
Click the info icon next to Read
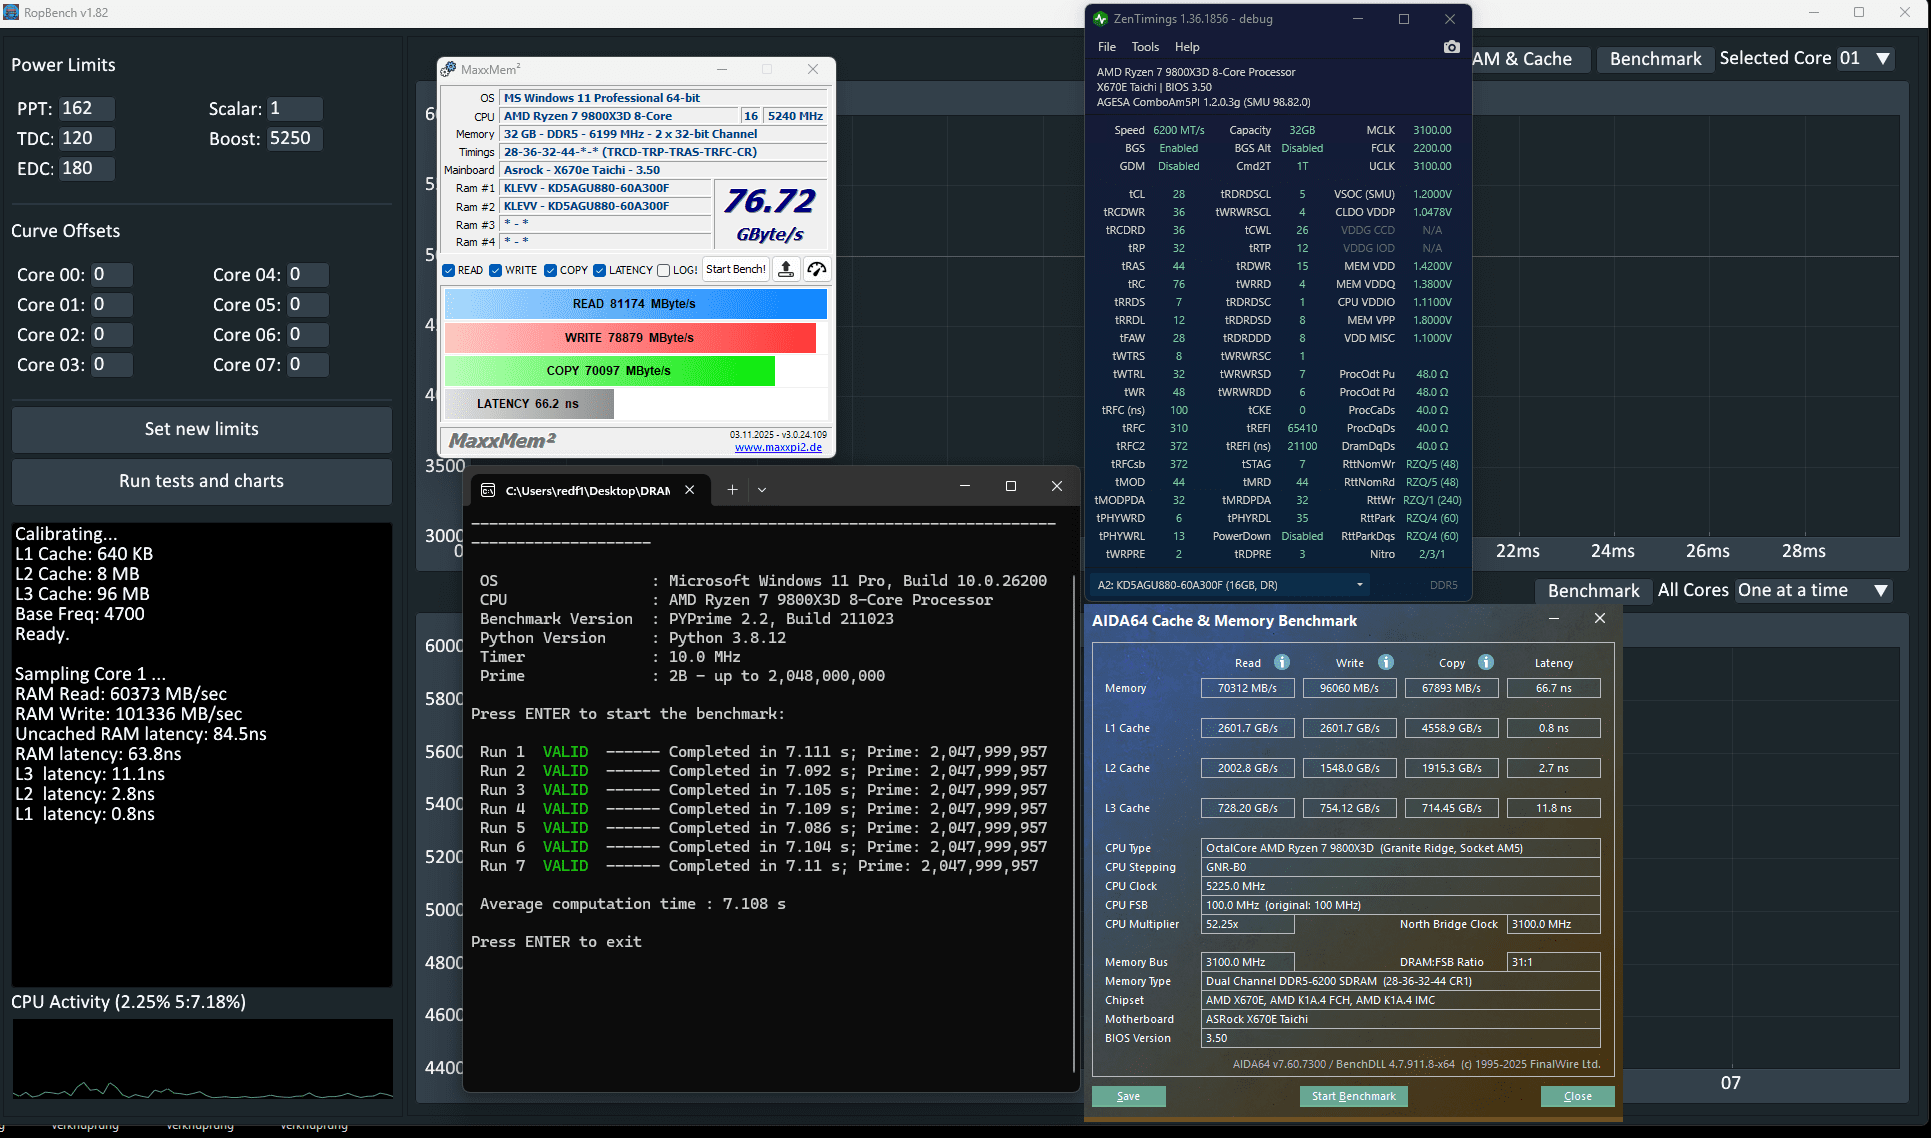point(1282,662)
